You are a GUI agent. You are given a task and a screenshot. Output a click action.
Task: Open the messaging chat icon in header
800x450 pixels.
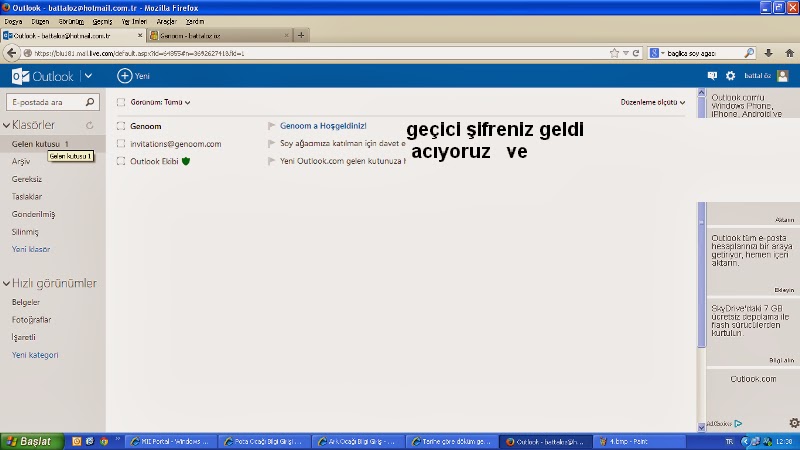(x=712, y=76)
